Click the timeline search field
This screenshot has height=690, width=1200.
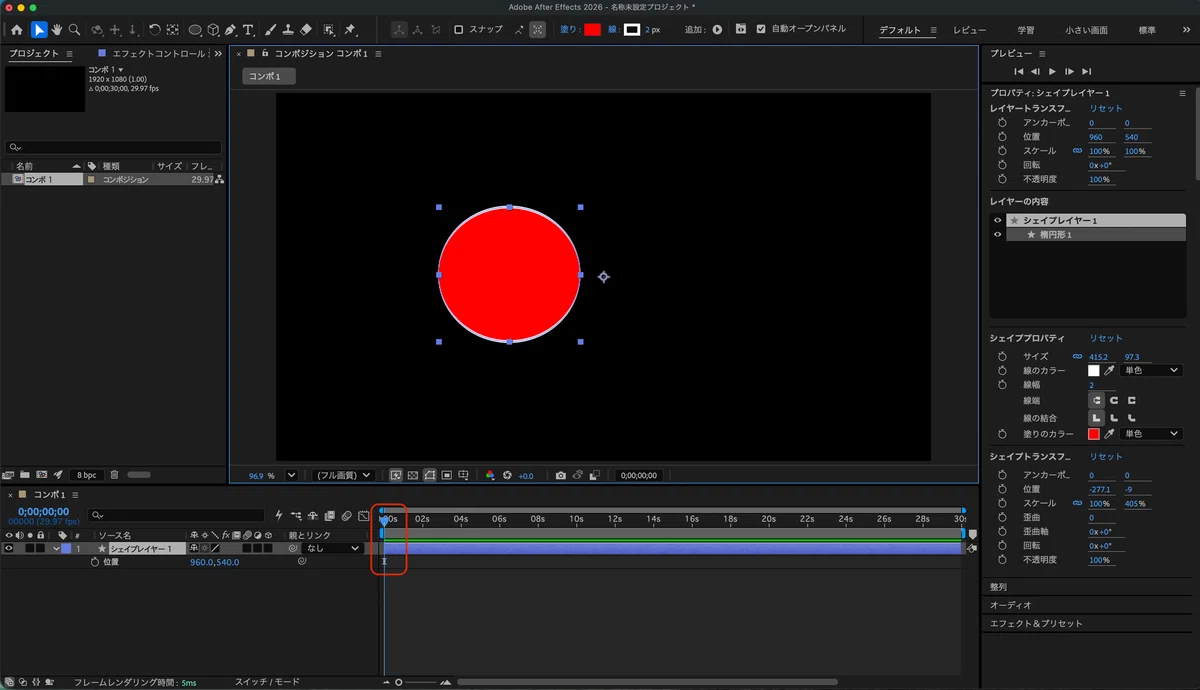tap(177, 516)
